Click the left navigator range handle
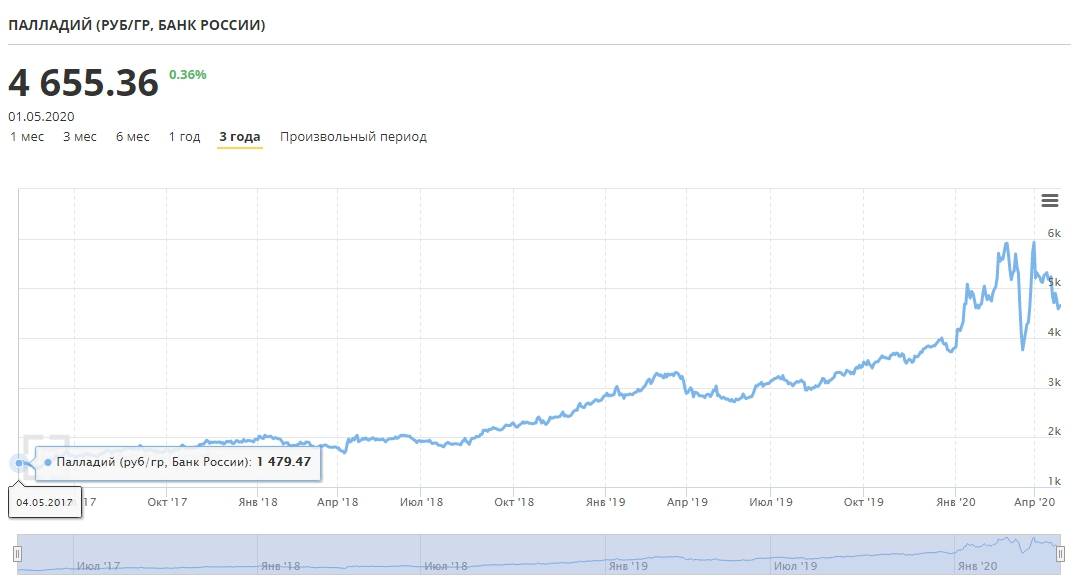The image size is (1075, 583). tap(17, 554)
